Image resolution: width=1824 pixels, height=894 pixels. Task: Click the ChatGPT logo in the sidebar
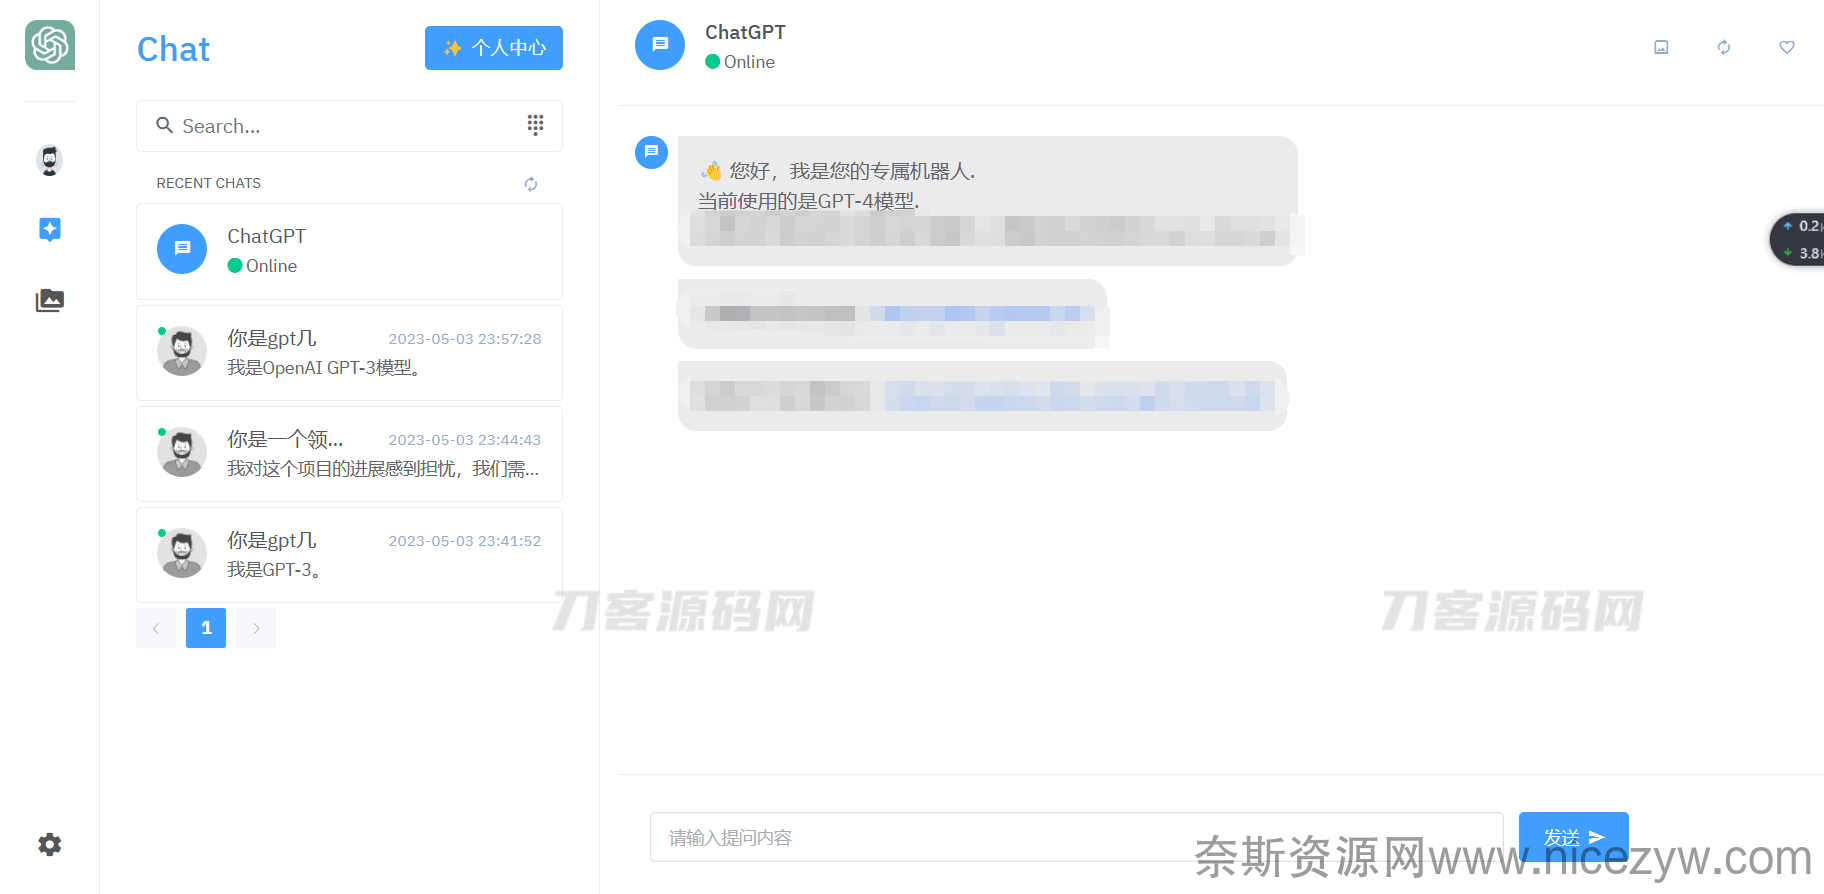(50, 45)
